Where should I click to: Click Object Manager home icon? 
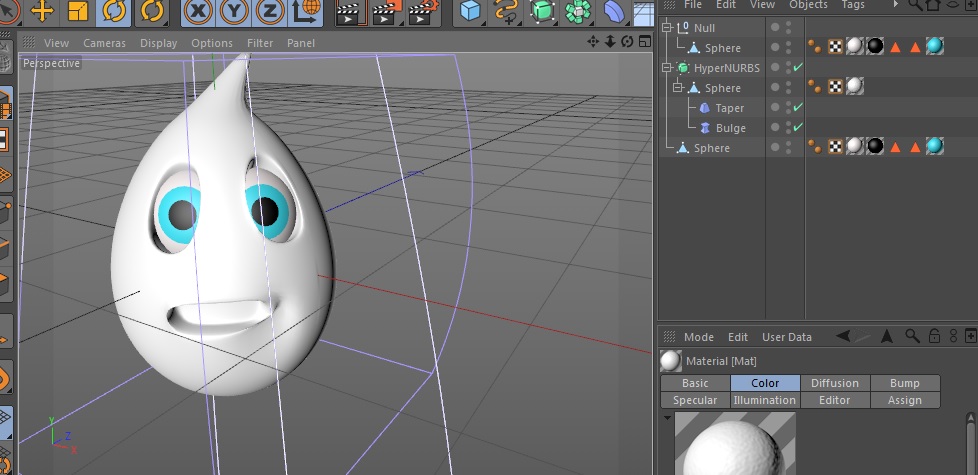click(933, 5)
